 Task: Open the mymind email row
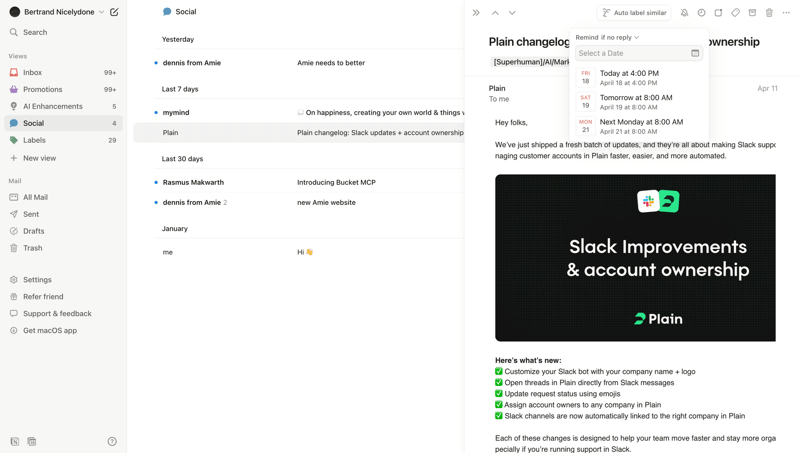pos(299,112)
